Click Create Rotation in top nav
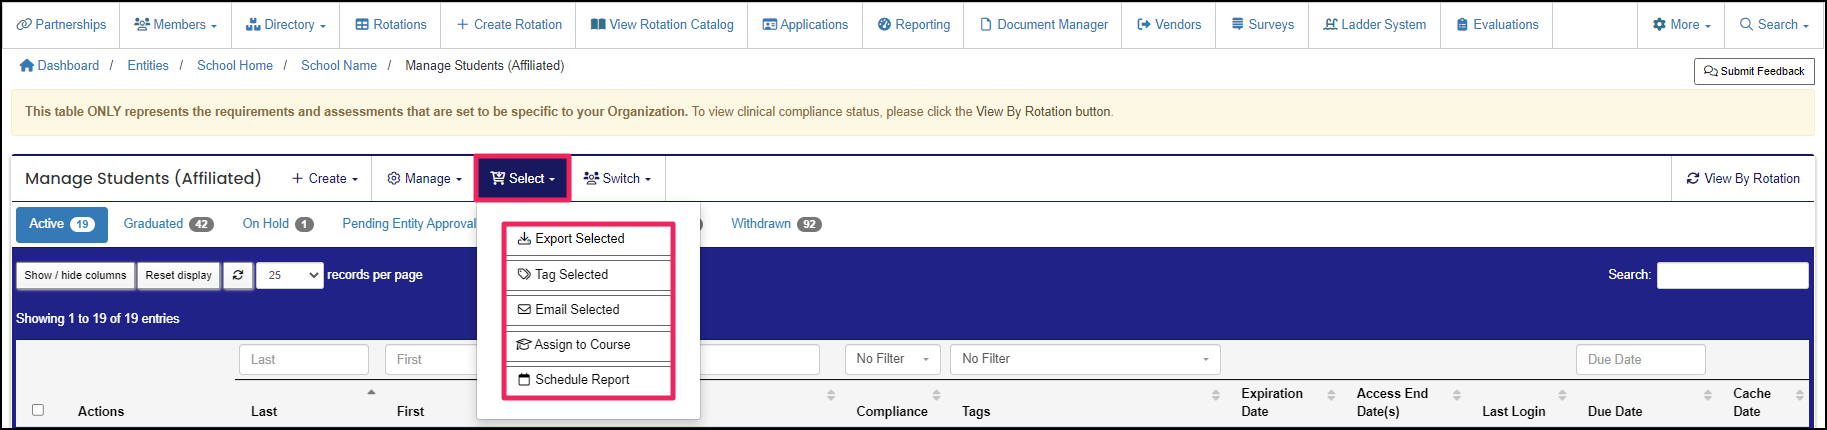The image size is (1827, 430). (x=508, y=24)
